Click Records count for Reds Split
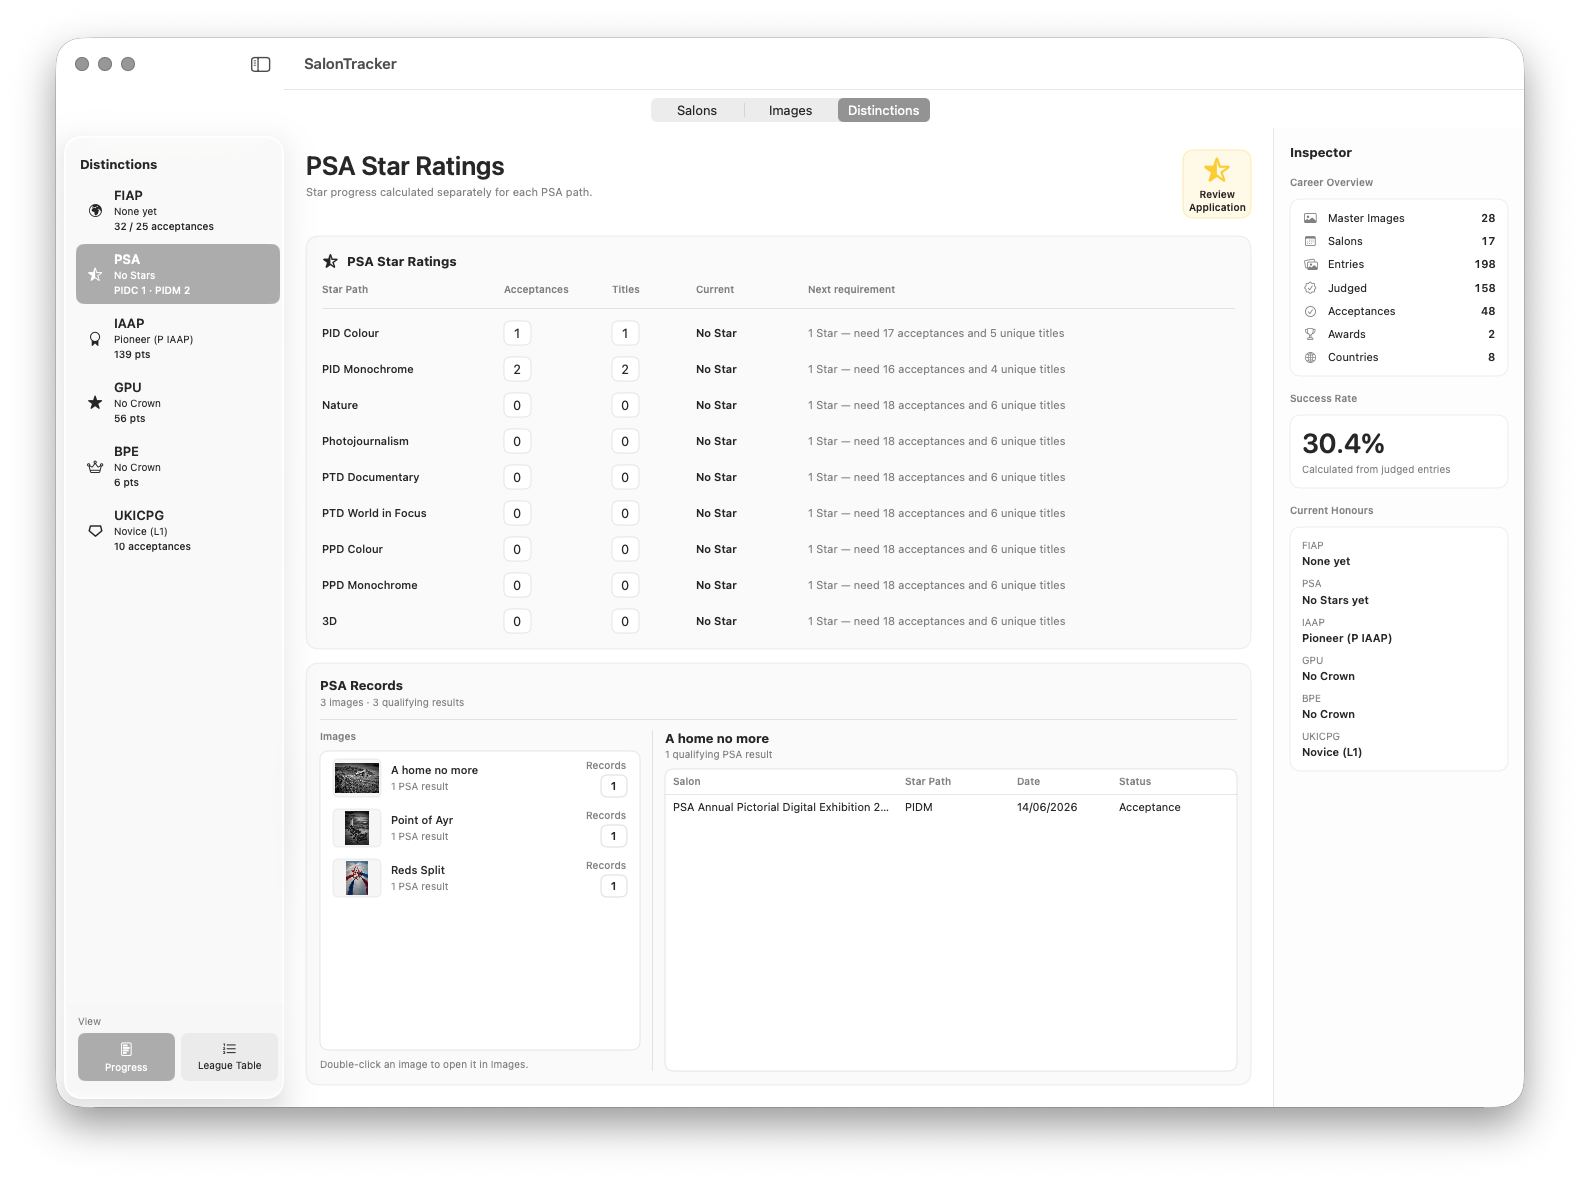 [x=614, y=886]
